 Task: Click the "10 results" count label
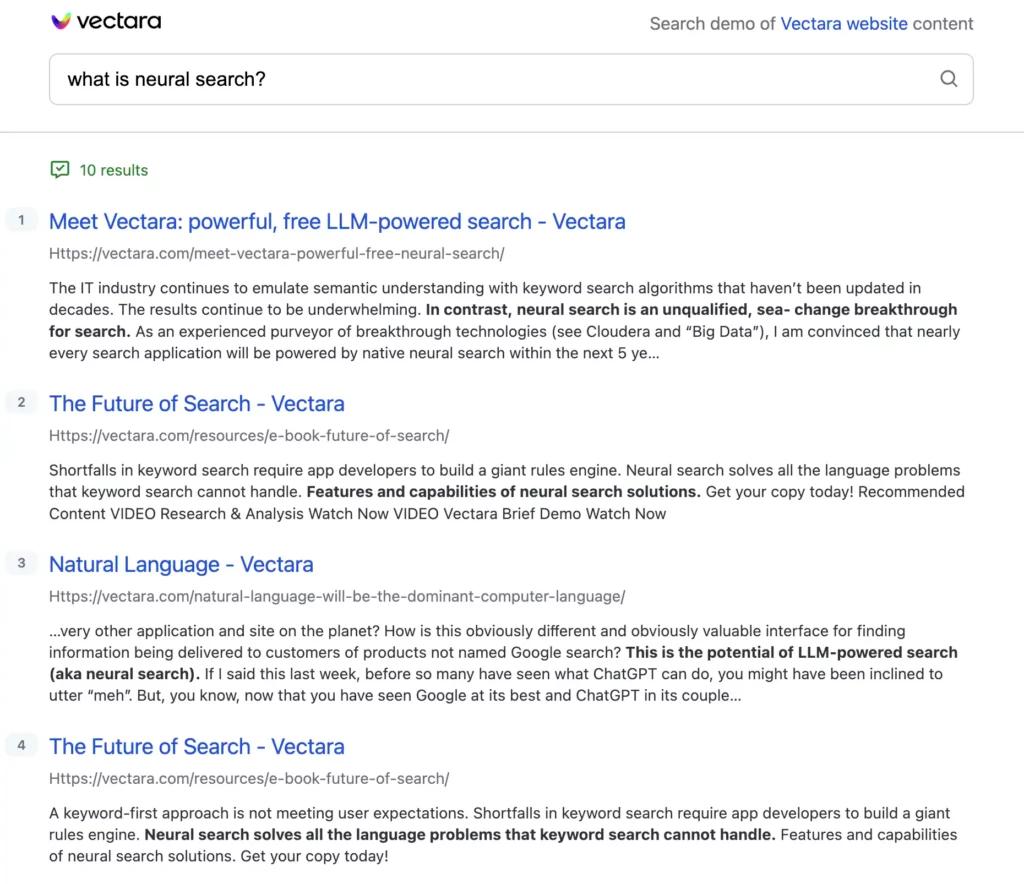point(113,170)
